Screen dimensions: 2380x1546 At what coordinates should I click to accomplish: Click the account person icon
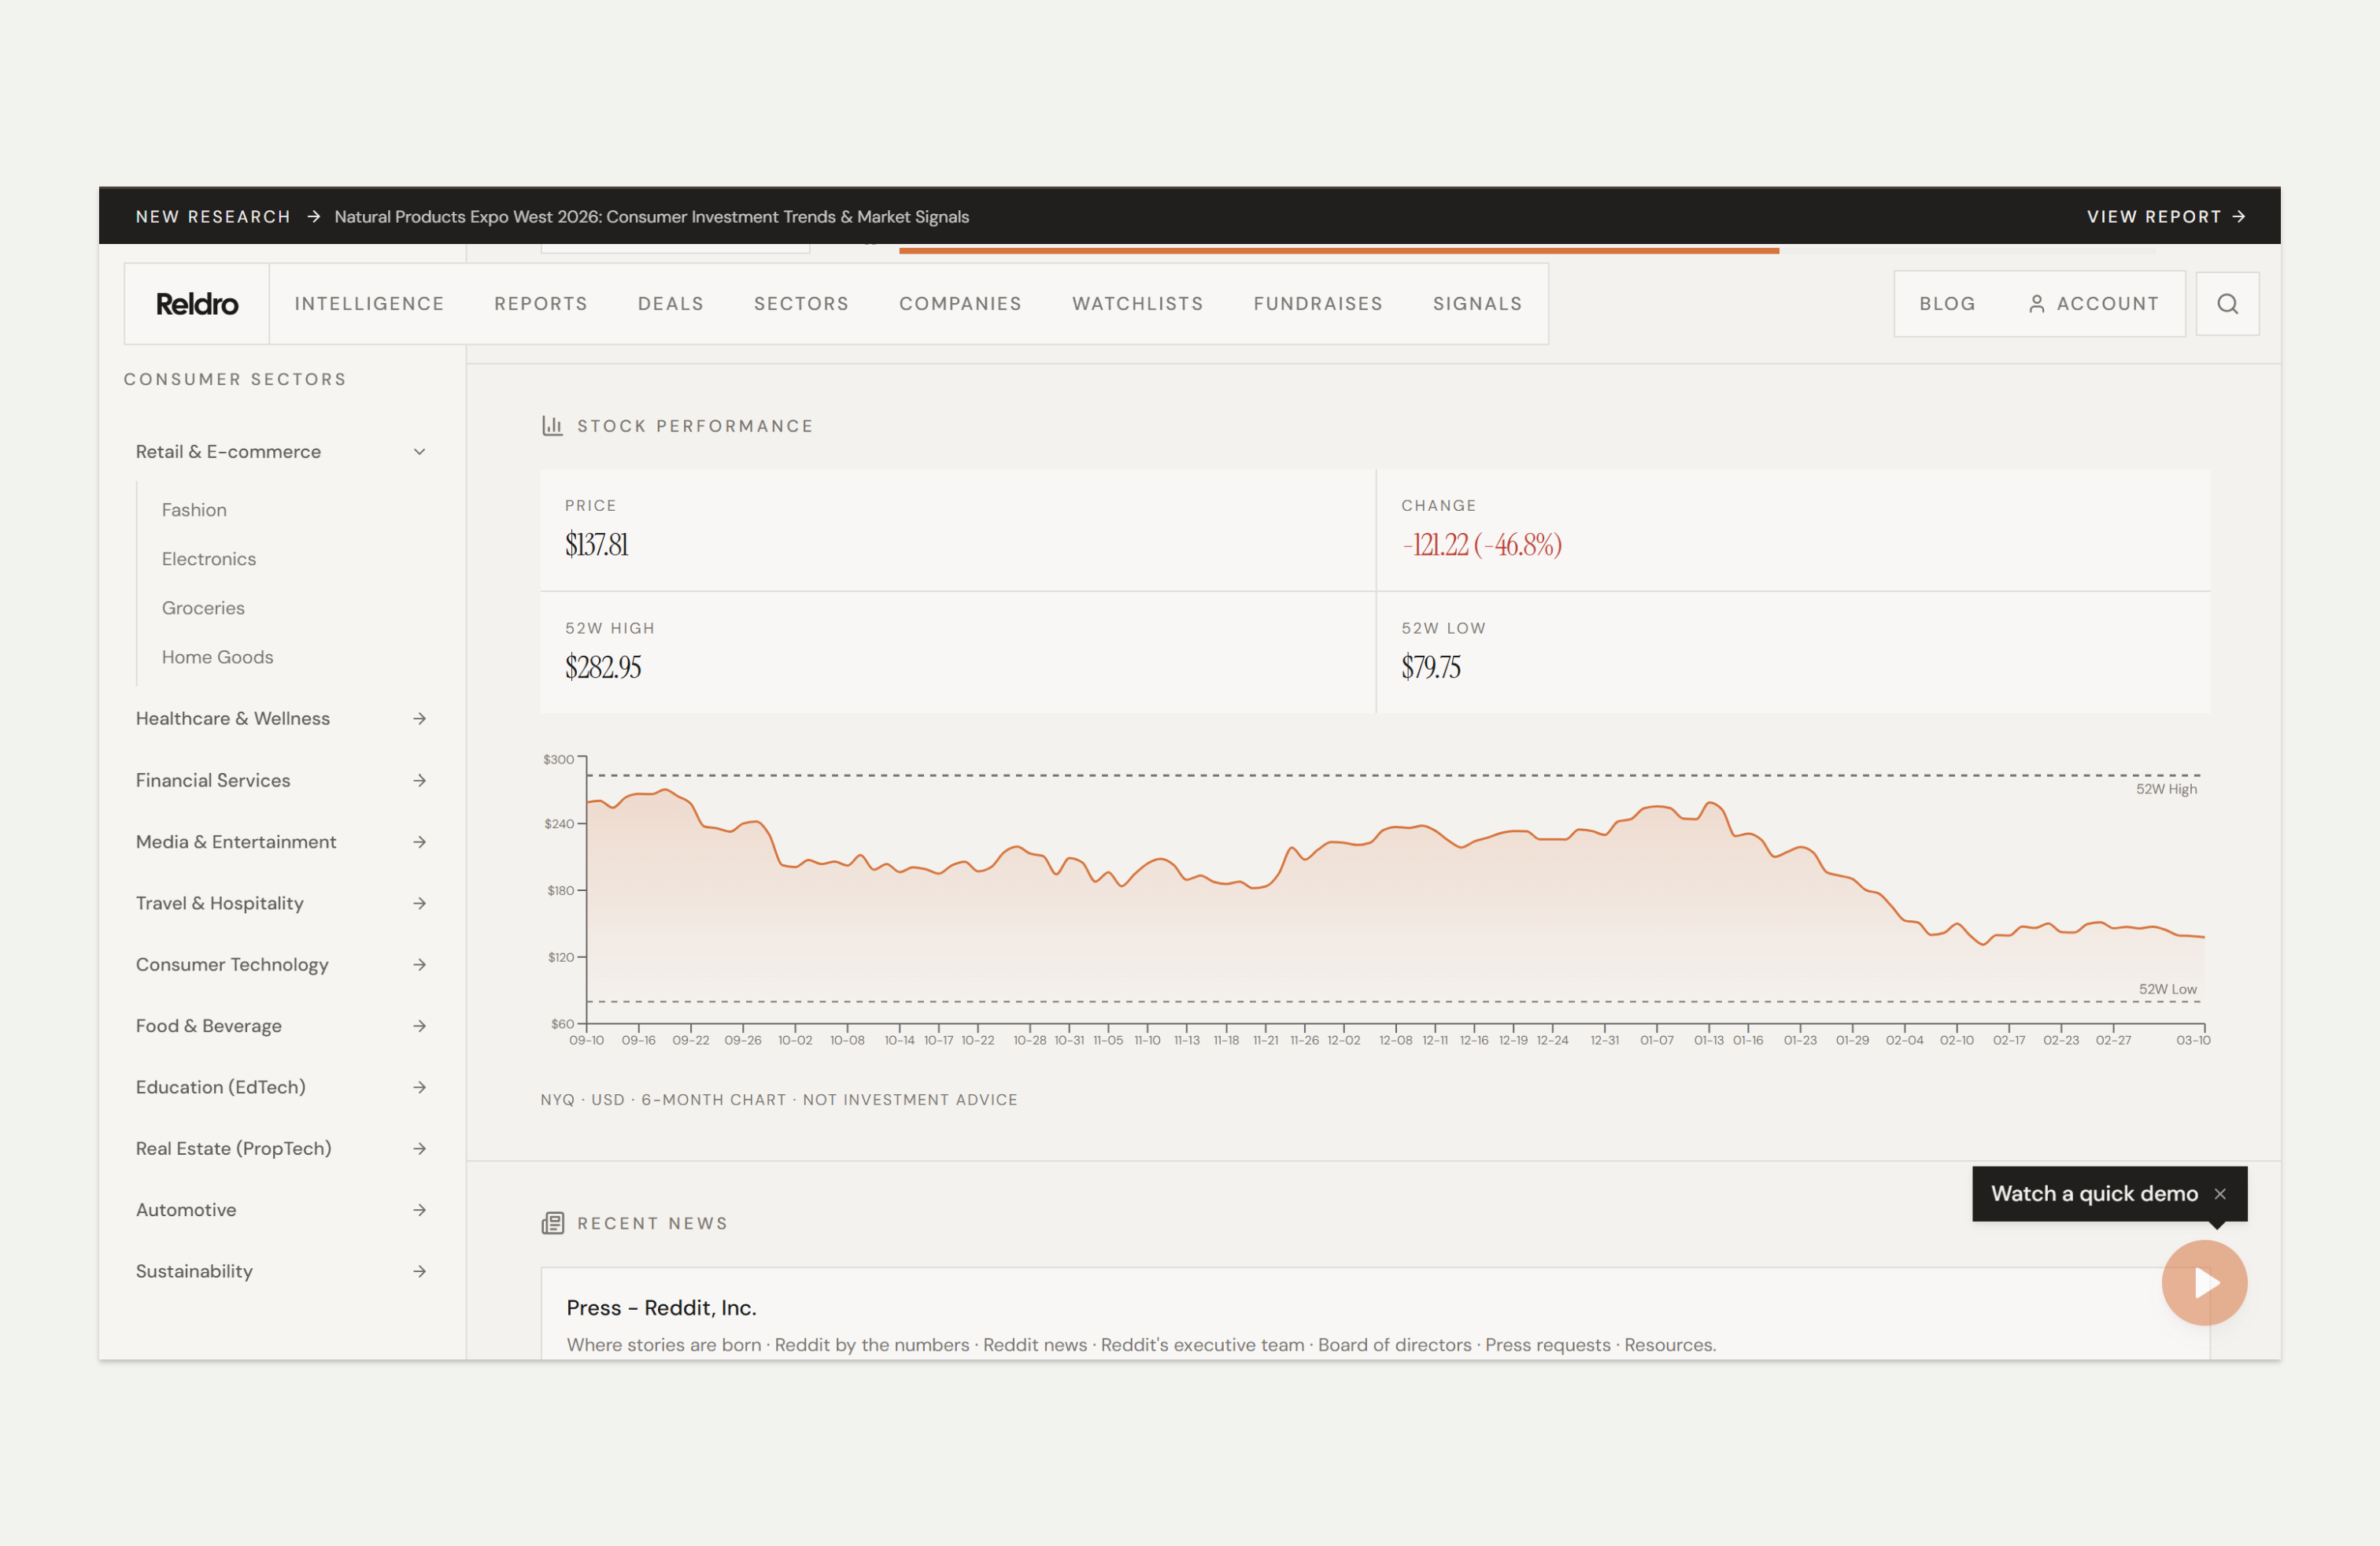click(2037, 303)
